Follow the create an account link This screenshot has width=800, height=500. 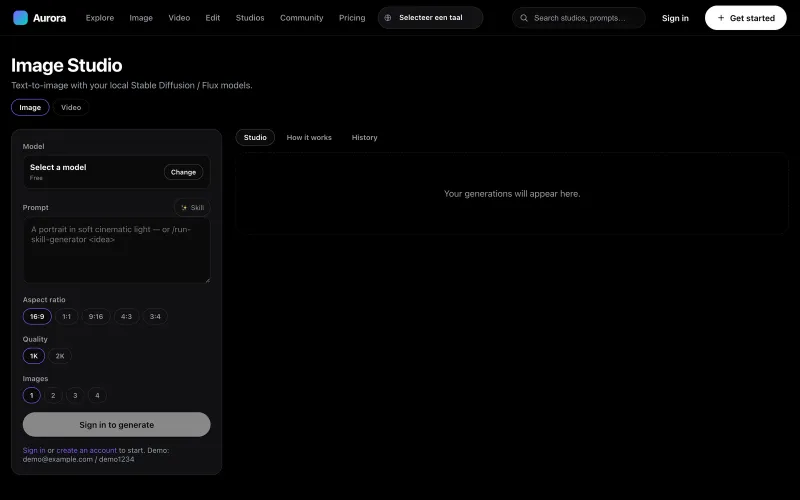[x=86, y=451]
